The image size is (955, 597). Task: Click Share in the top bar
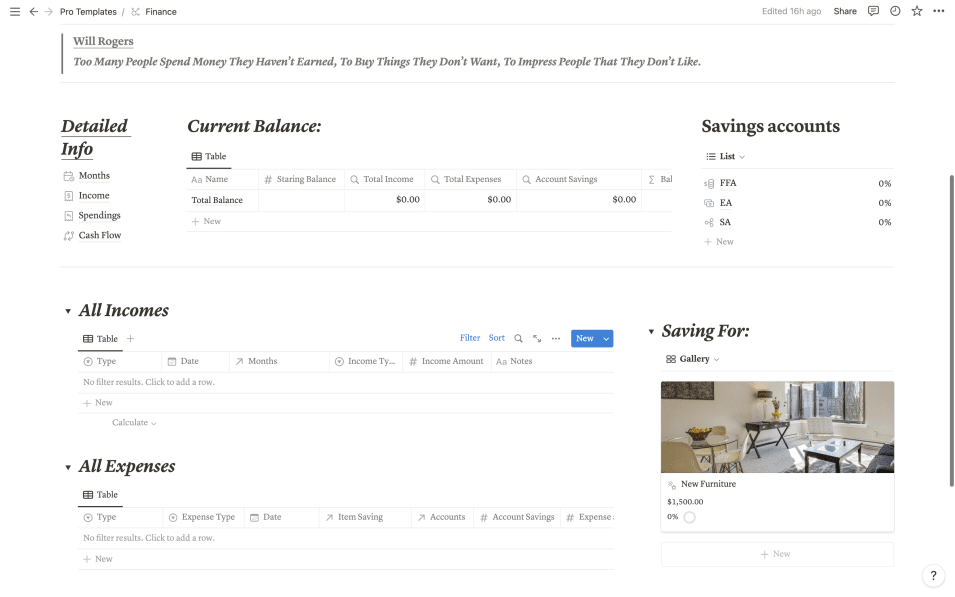pos(845,11)
